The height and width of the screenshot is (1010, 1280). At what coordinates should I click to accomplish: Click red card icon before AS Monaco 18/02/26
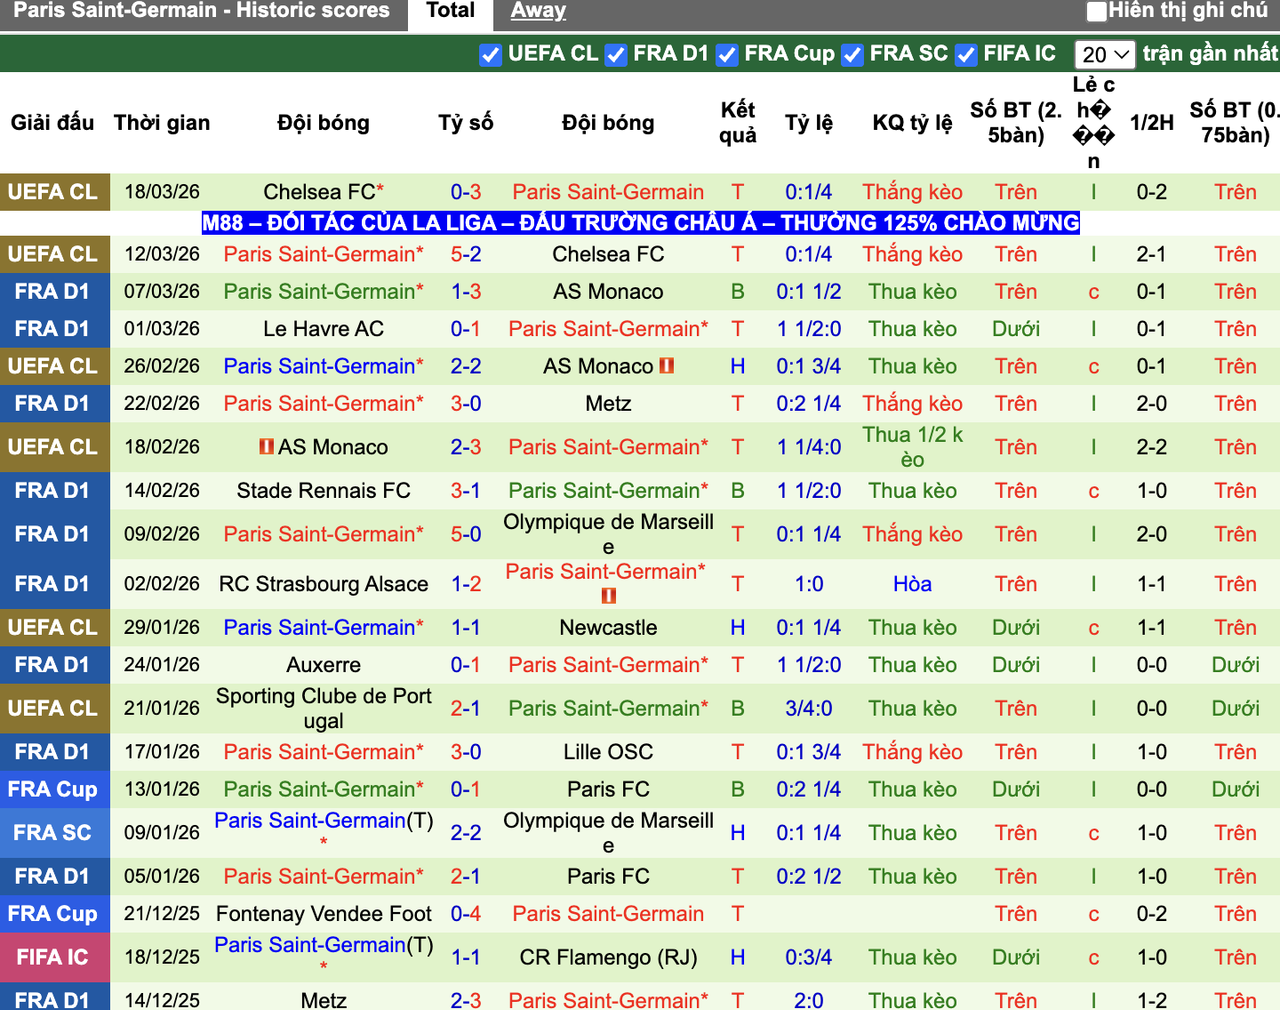click(x=266, y=447)
